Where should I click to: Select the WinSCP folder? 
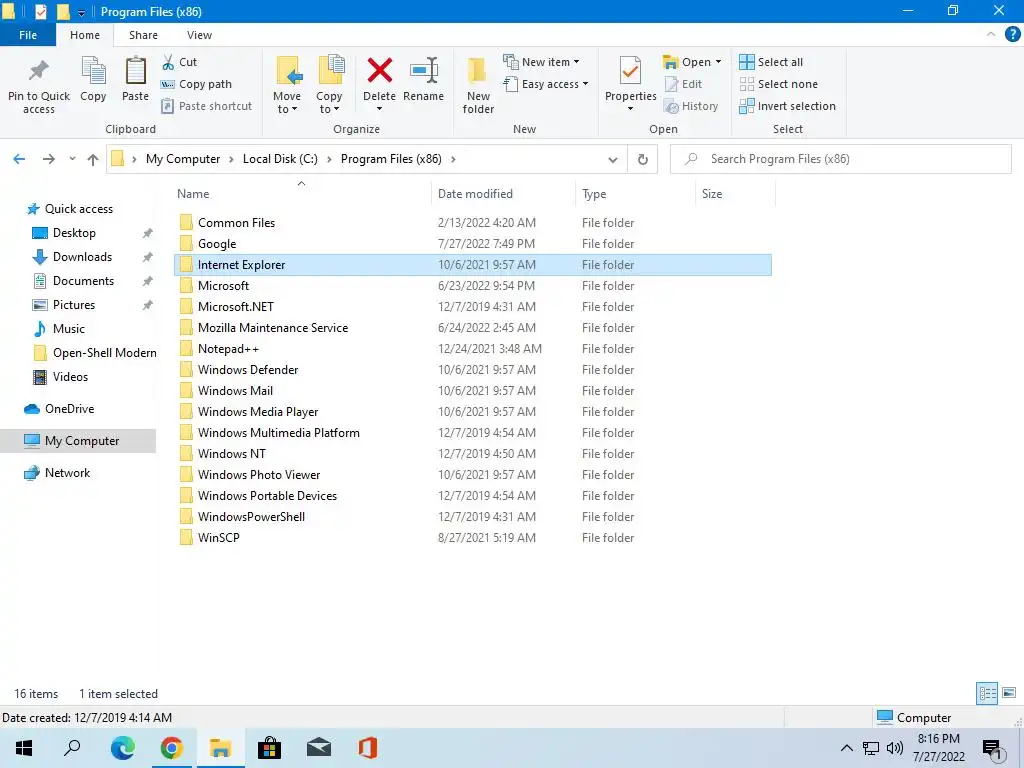coord(473,537)
